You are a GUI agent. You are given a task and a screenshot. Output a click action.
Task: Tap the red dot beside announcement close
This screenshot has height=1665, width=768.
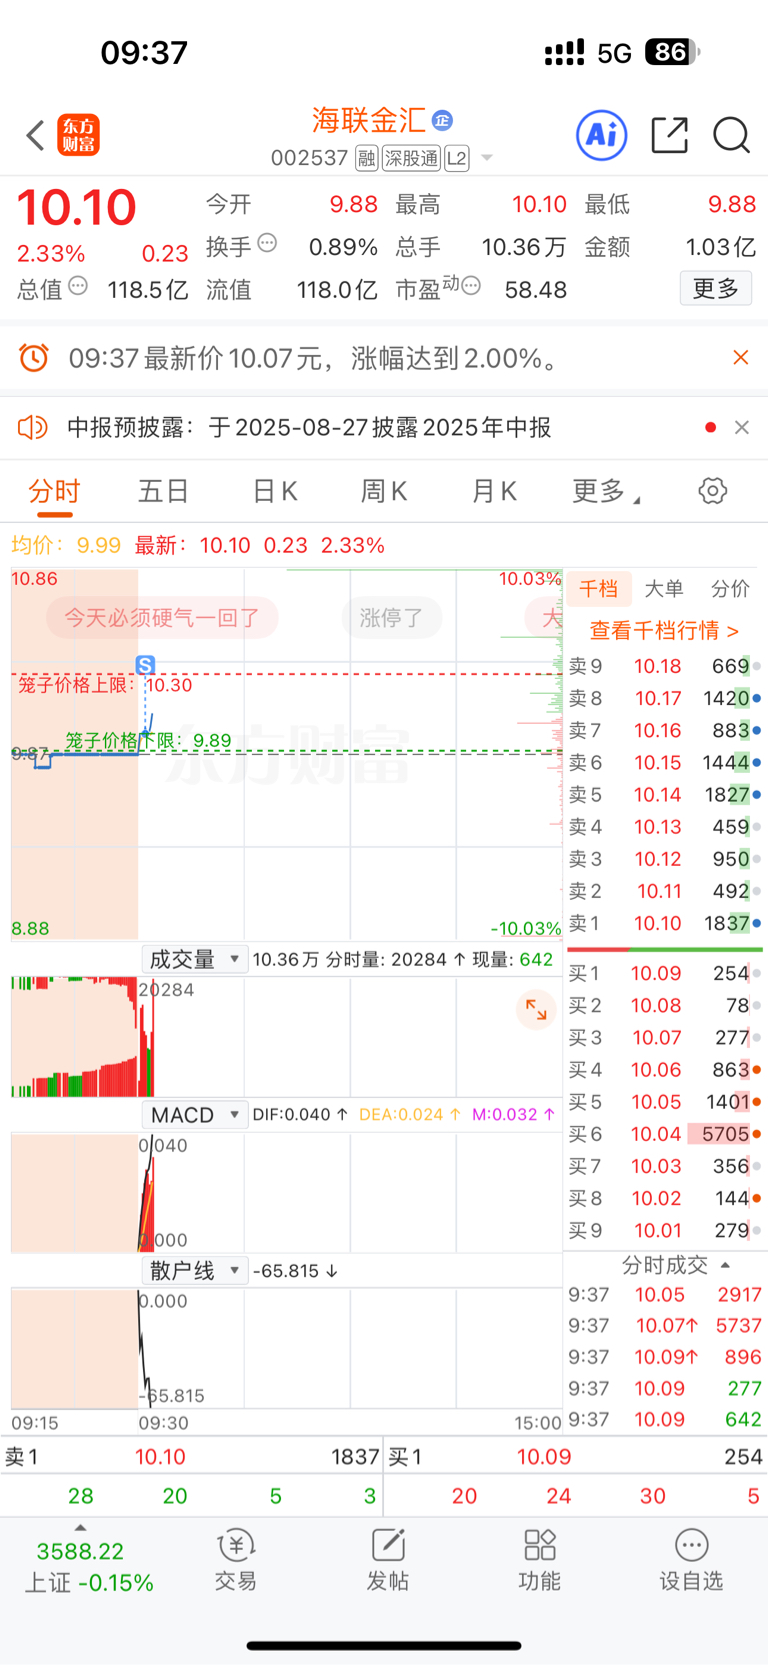[x=710, y=428]
